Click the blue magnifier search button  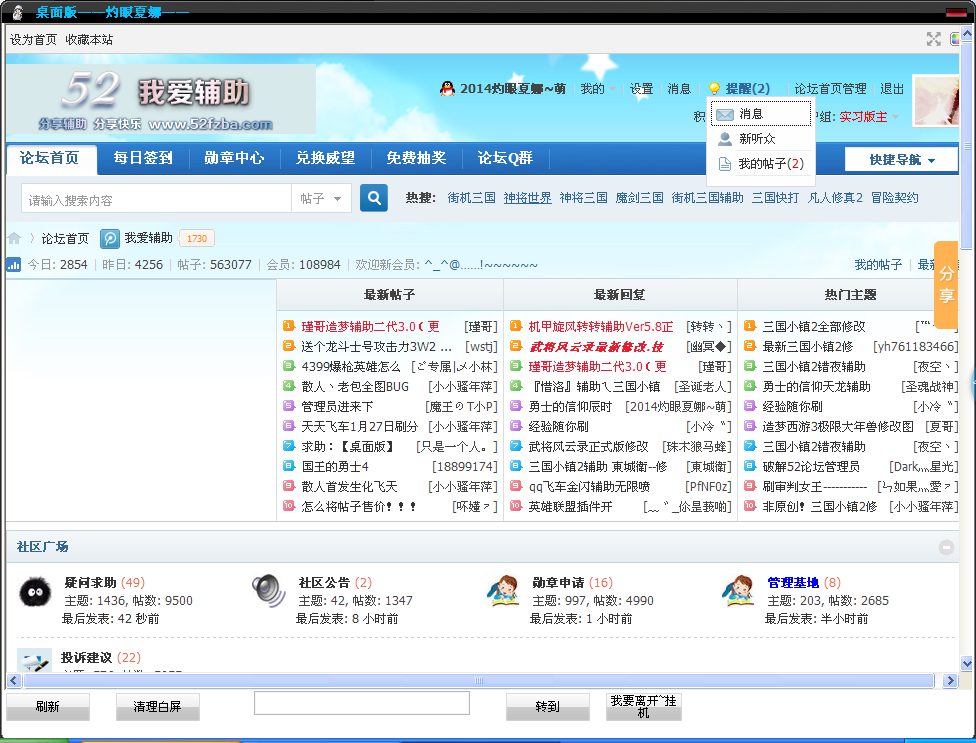[374, 198]
